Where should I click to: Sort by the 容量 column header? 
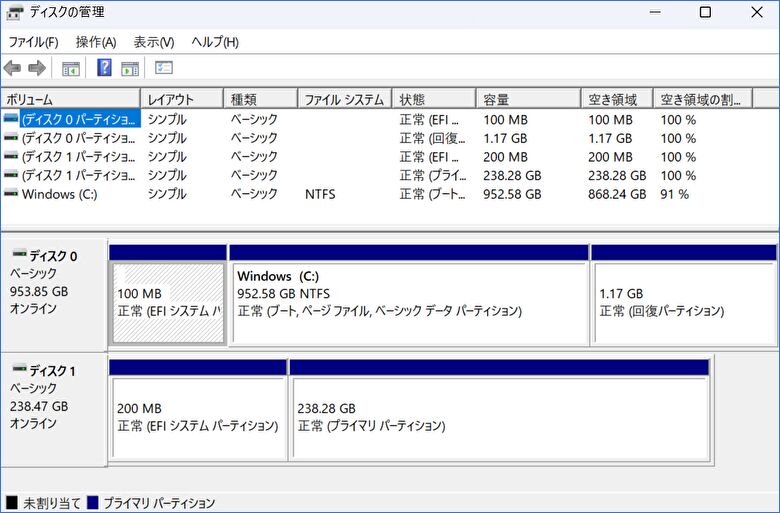point(528,99)
